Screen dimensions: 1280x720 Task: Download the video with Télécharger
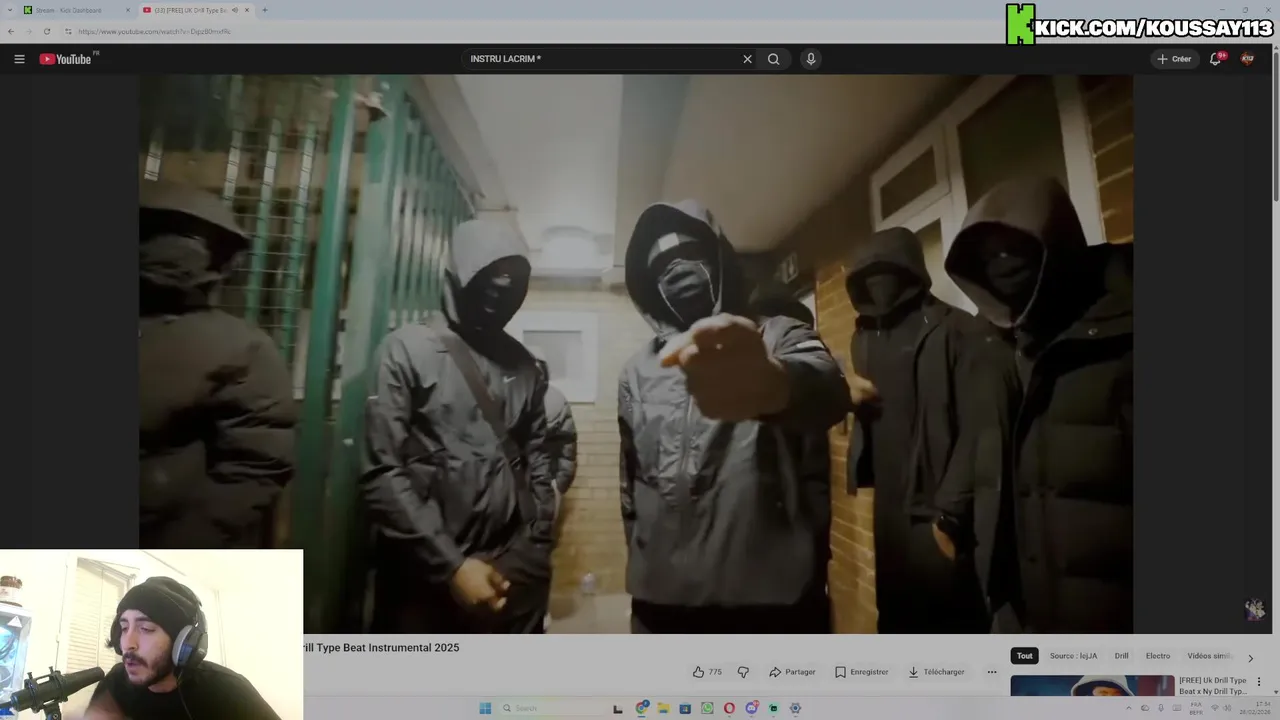[x=936, y=672]
